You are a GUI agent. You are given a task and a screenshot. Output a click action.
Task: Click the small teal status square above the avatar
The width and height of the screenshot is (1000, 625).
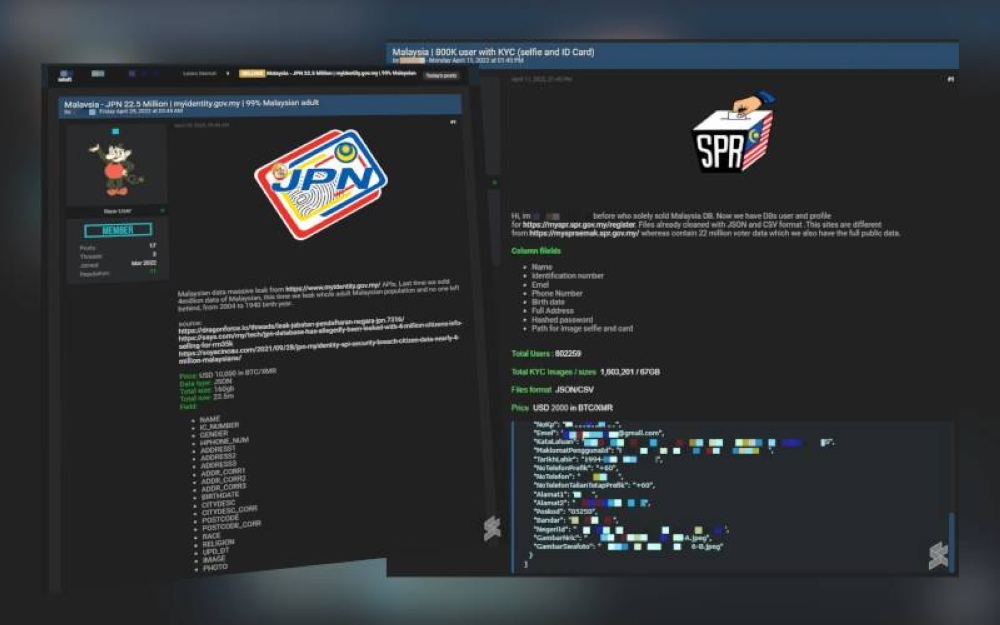click(x=116, y=131)
